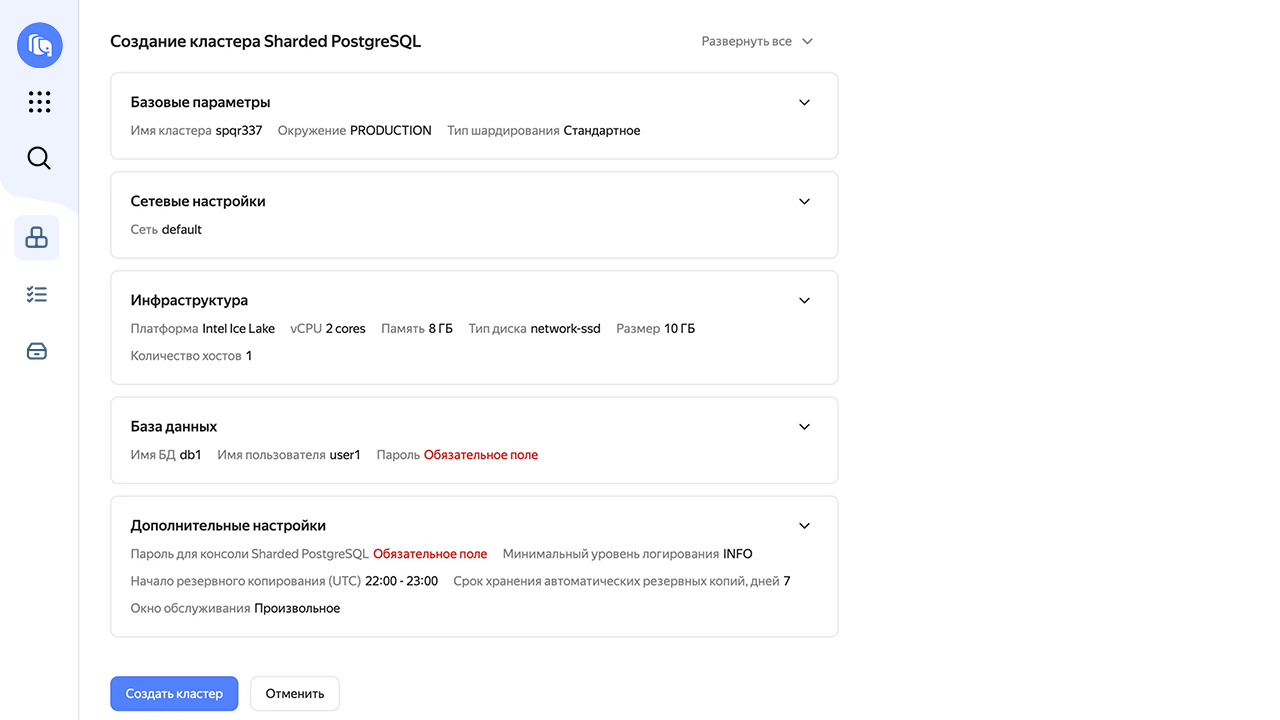This screenshot has width=1280, height=720.
Task: Open the backups storage icon in sidebar
Action: tap(36, 350)
